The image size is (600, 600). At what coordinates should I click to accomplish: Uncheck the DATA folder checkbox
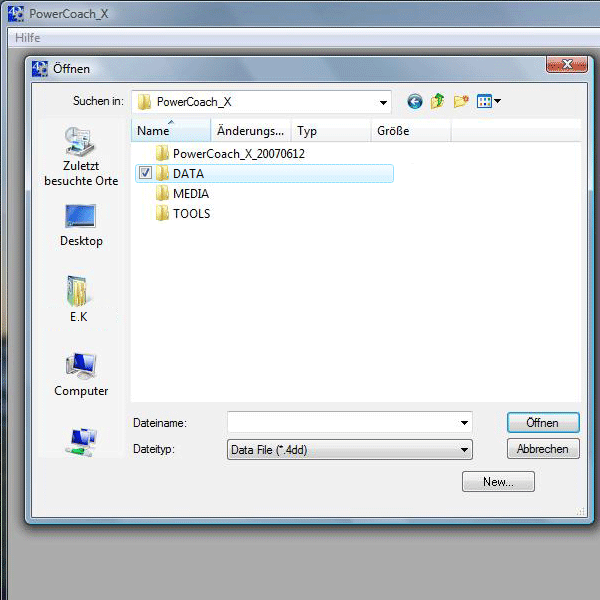(145, 173)
